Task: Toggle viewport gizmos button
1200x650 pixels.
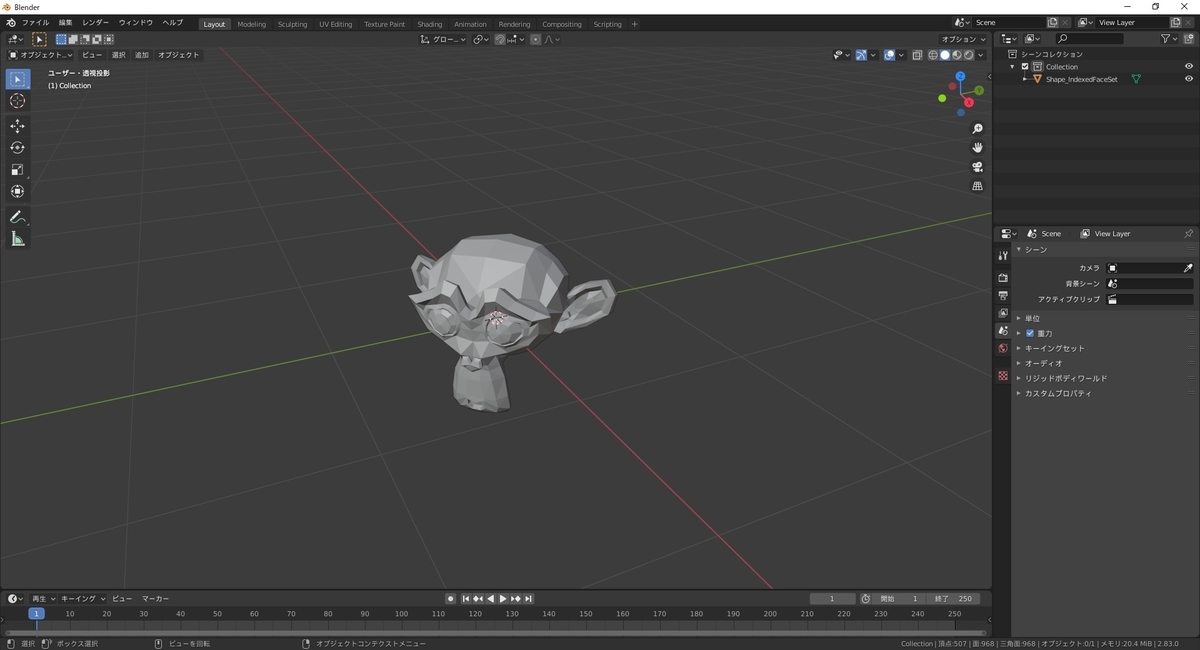Action: click(861, 55)
